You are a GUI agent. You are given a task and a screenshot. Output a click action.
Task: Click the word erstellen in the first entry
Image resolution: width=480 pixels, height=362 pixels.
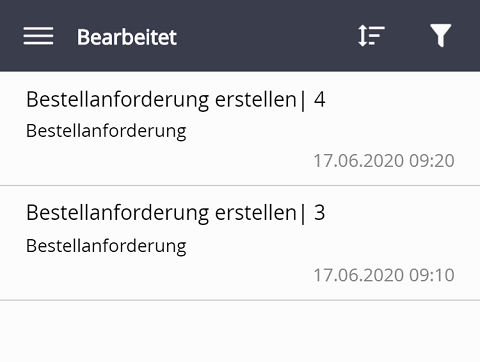(x=256, y=99)
